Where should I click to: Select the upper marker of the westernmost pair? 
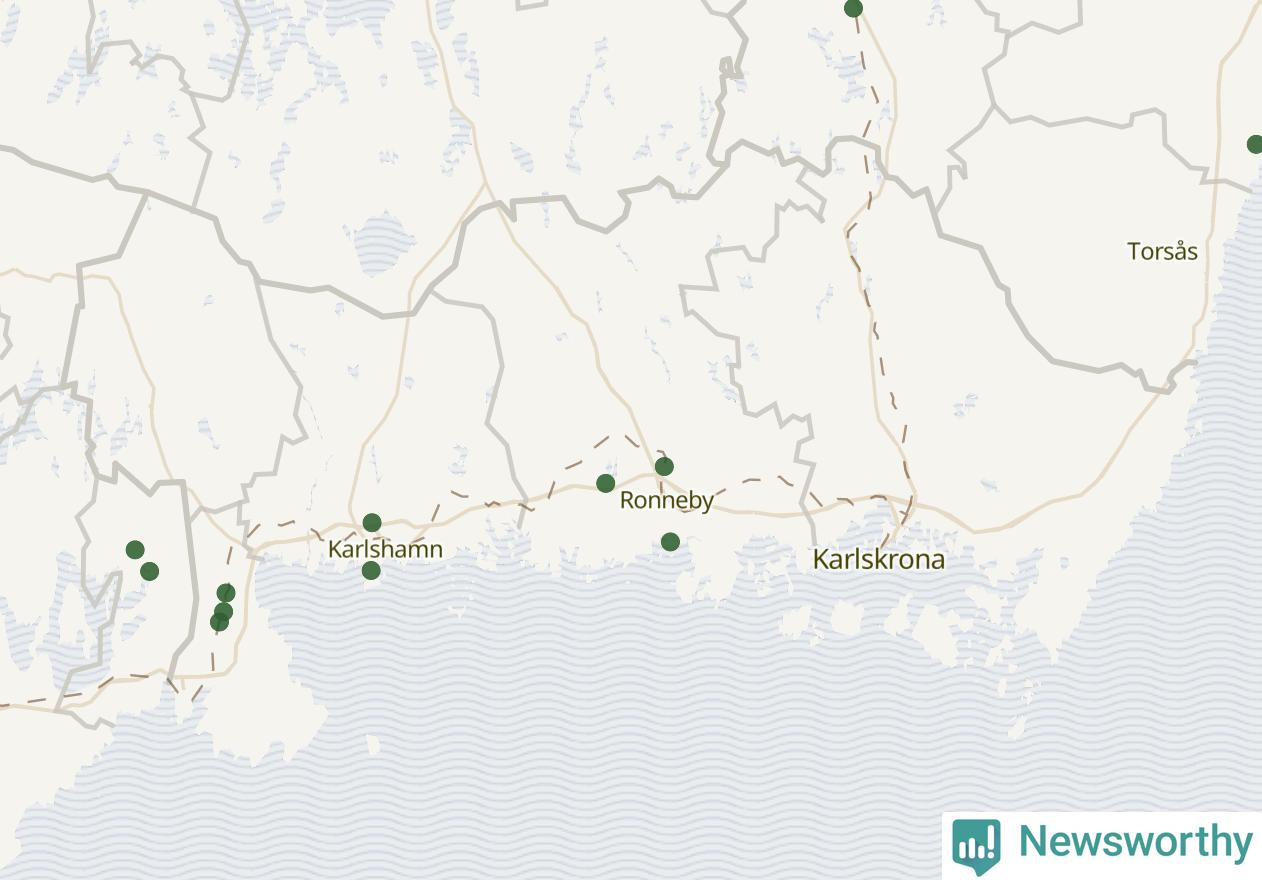[135, 549]
